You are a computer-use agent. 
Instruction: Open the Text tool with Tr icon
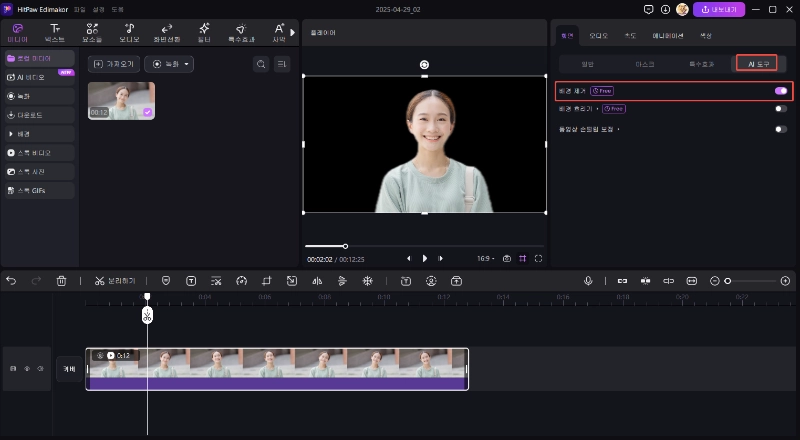[55, 33]
